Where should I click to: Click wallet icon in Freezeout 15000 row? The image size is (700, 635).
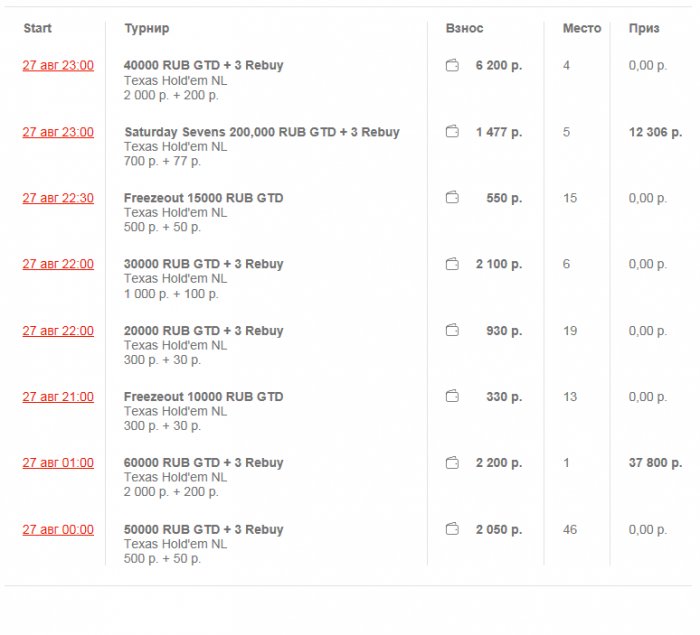tap(452, 198)
